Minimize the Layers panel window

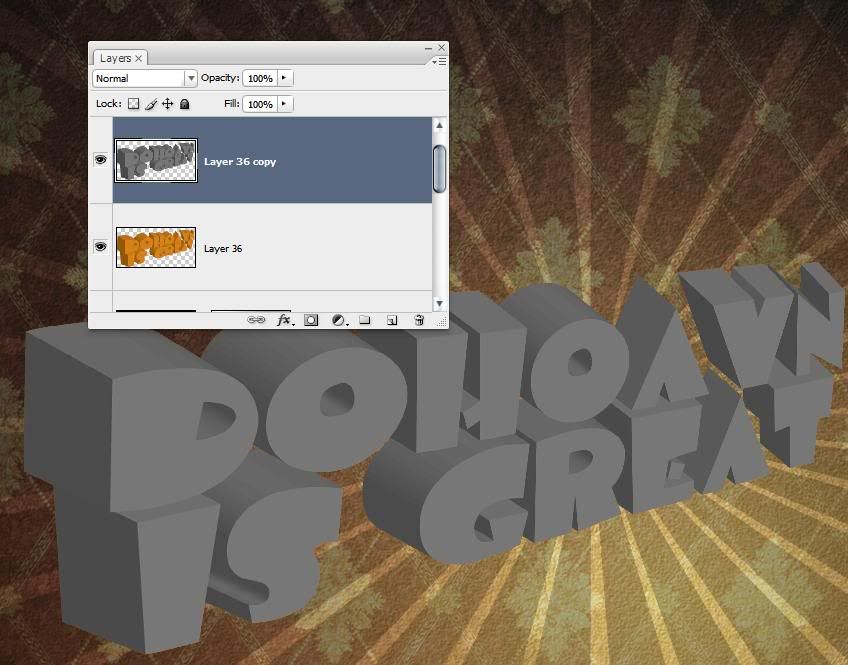pyautogui.click(x=428, y=48)
